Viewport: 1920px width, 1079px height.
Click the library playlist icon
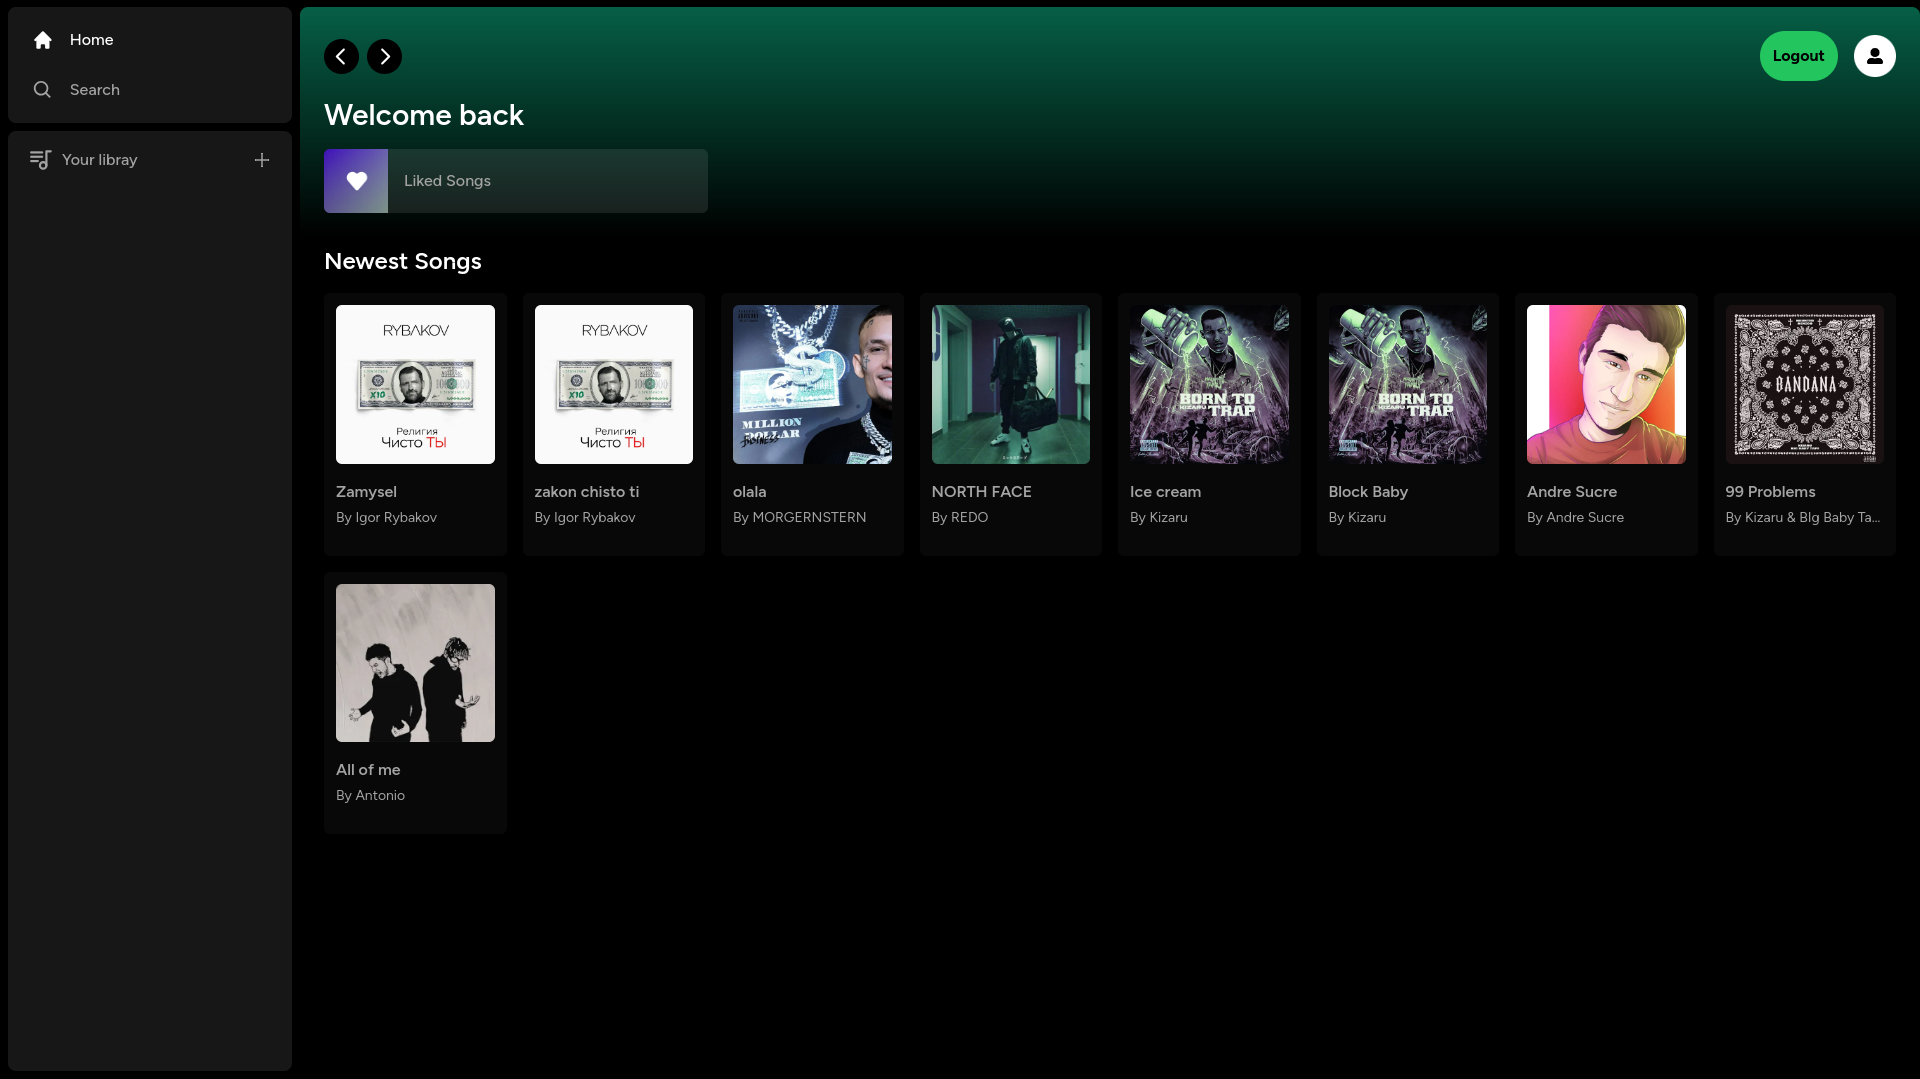[40, 160]
